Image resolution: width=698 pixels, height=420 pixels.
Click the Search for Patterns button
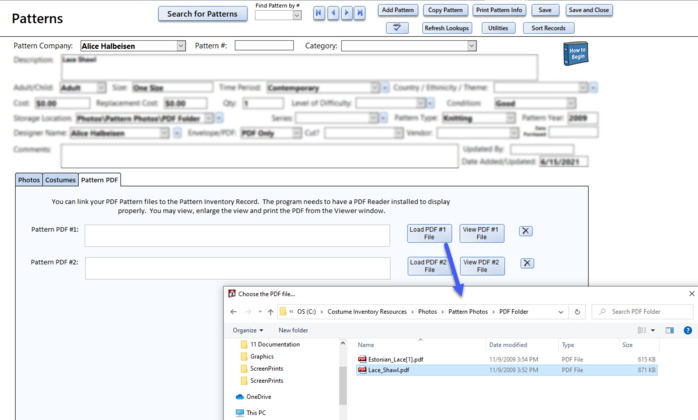click(202, 14)
